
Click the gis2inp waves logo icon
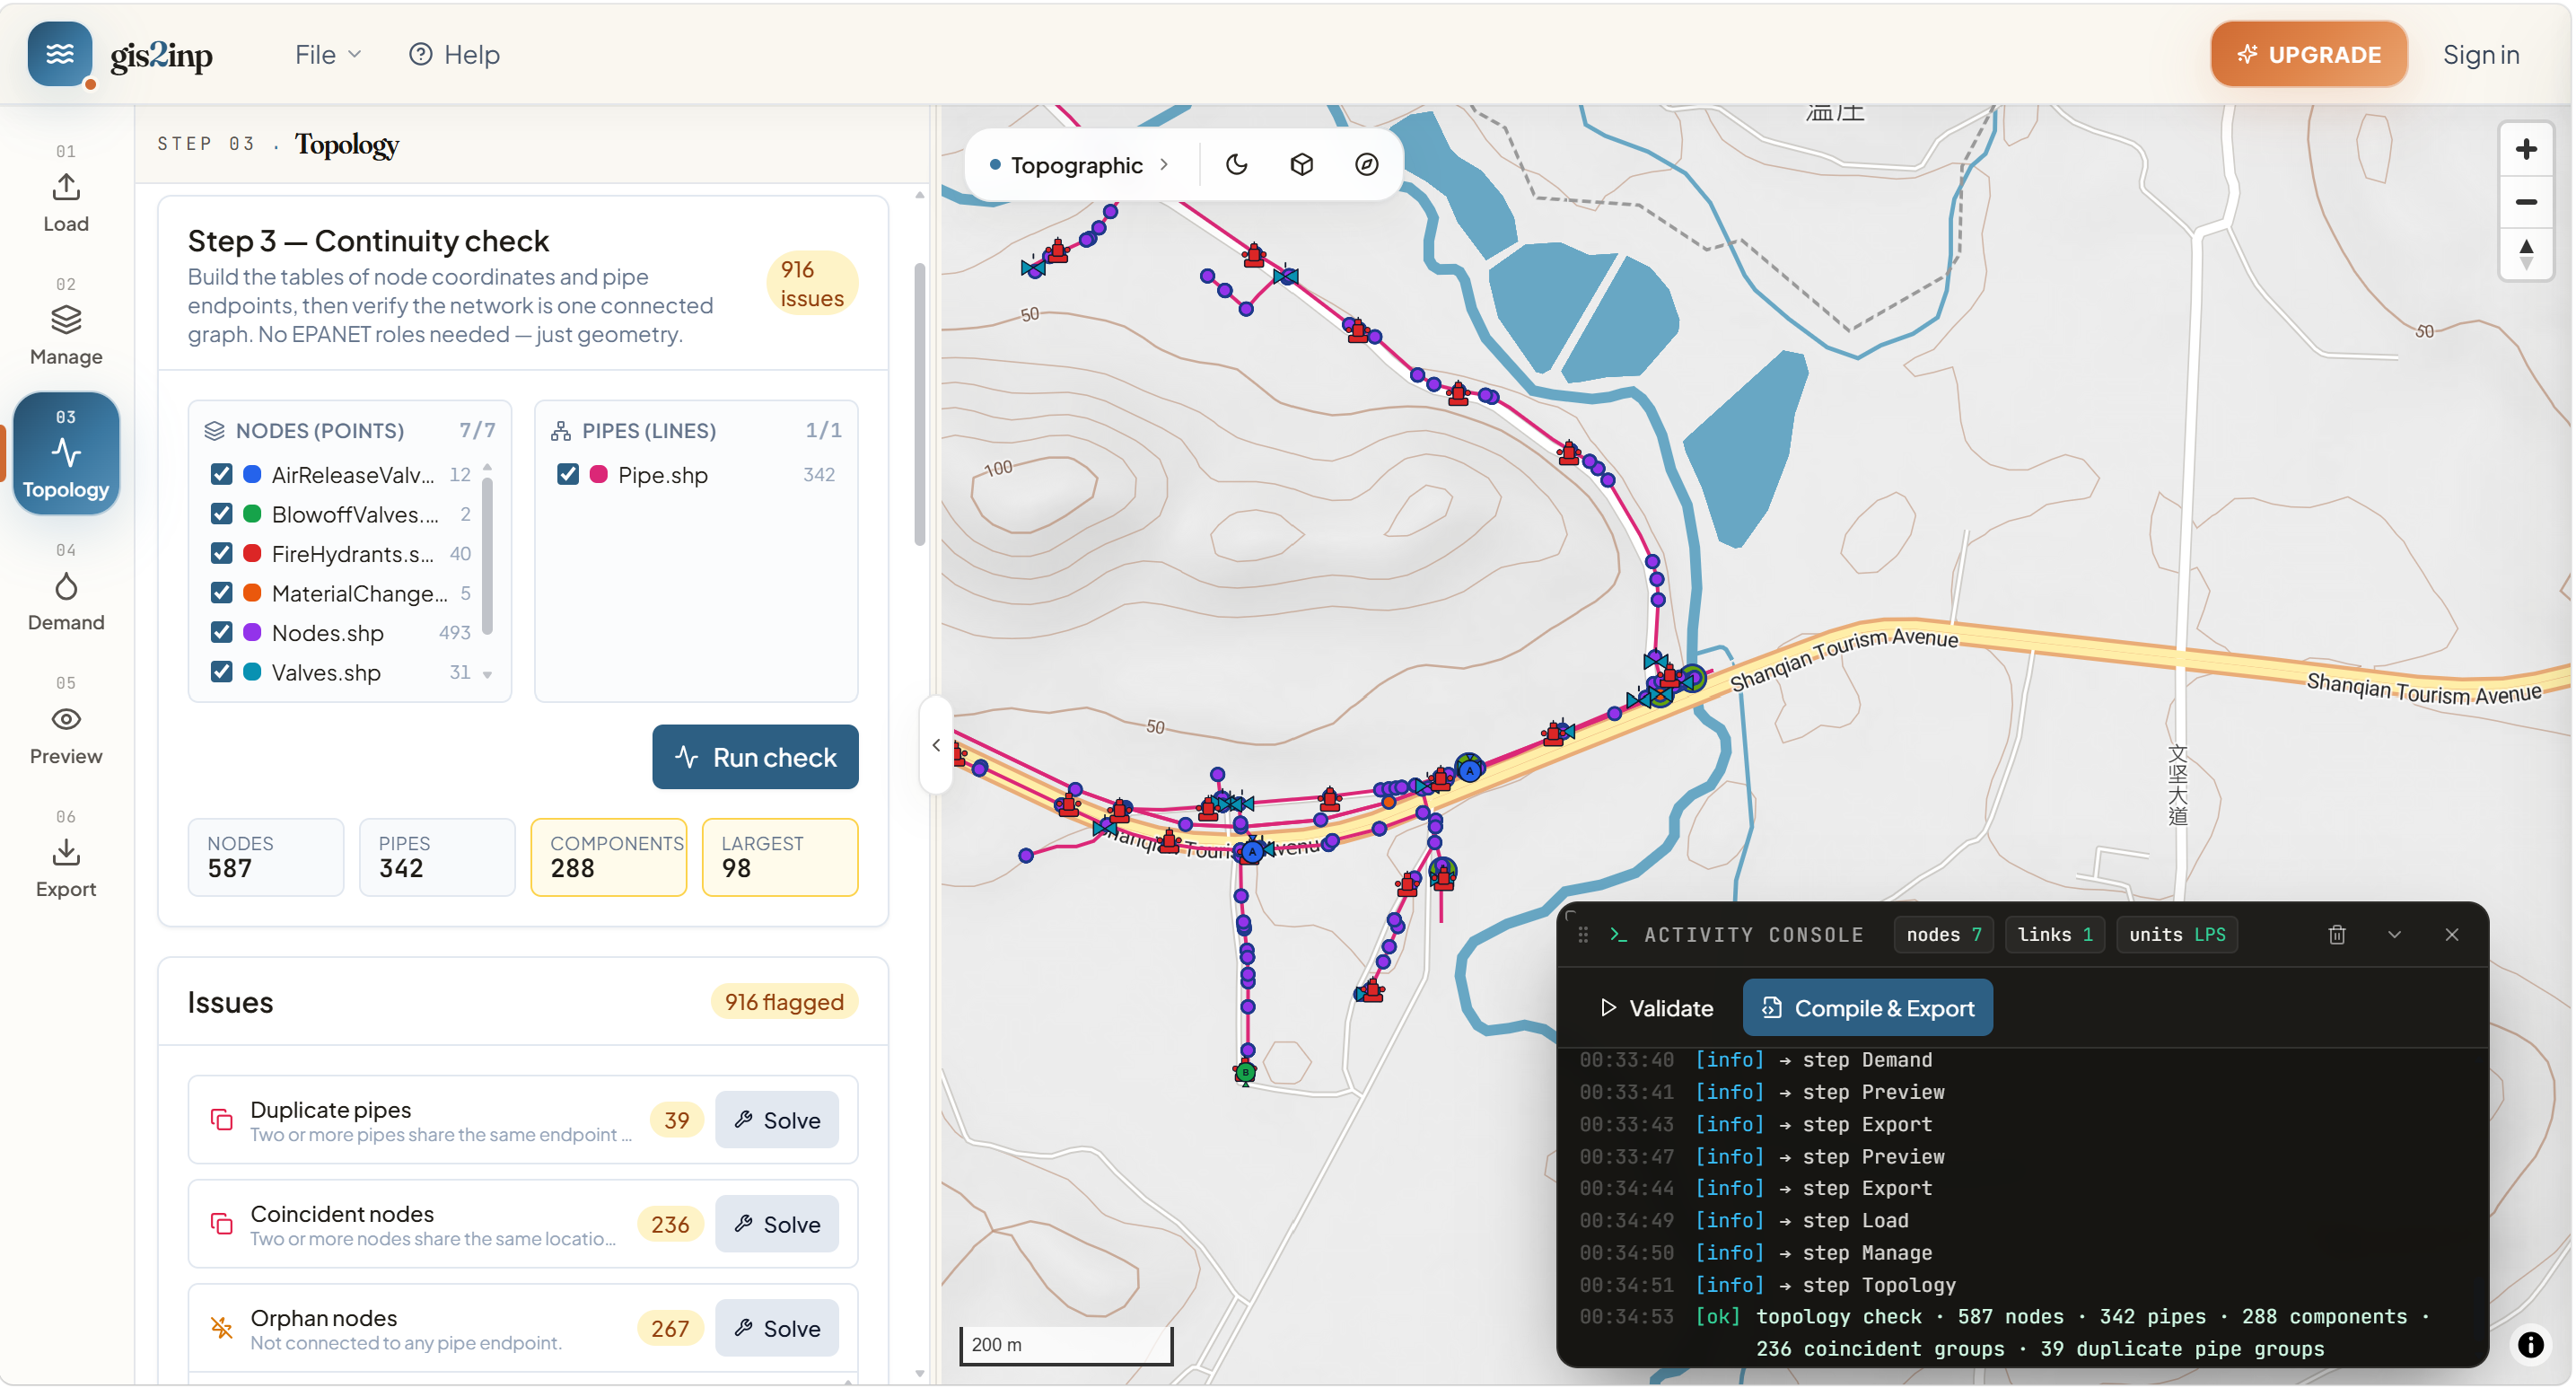click(x=60, y=54)
